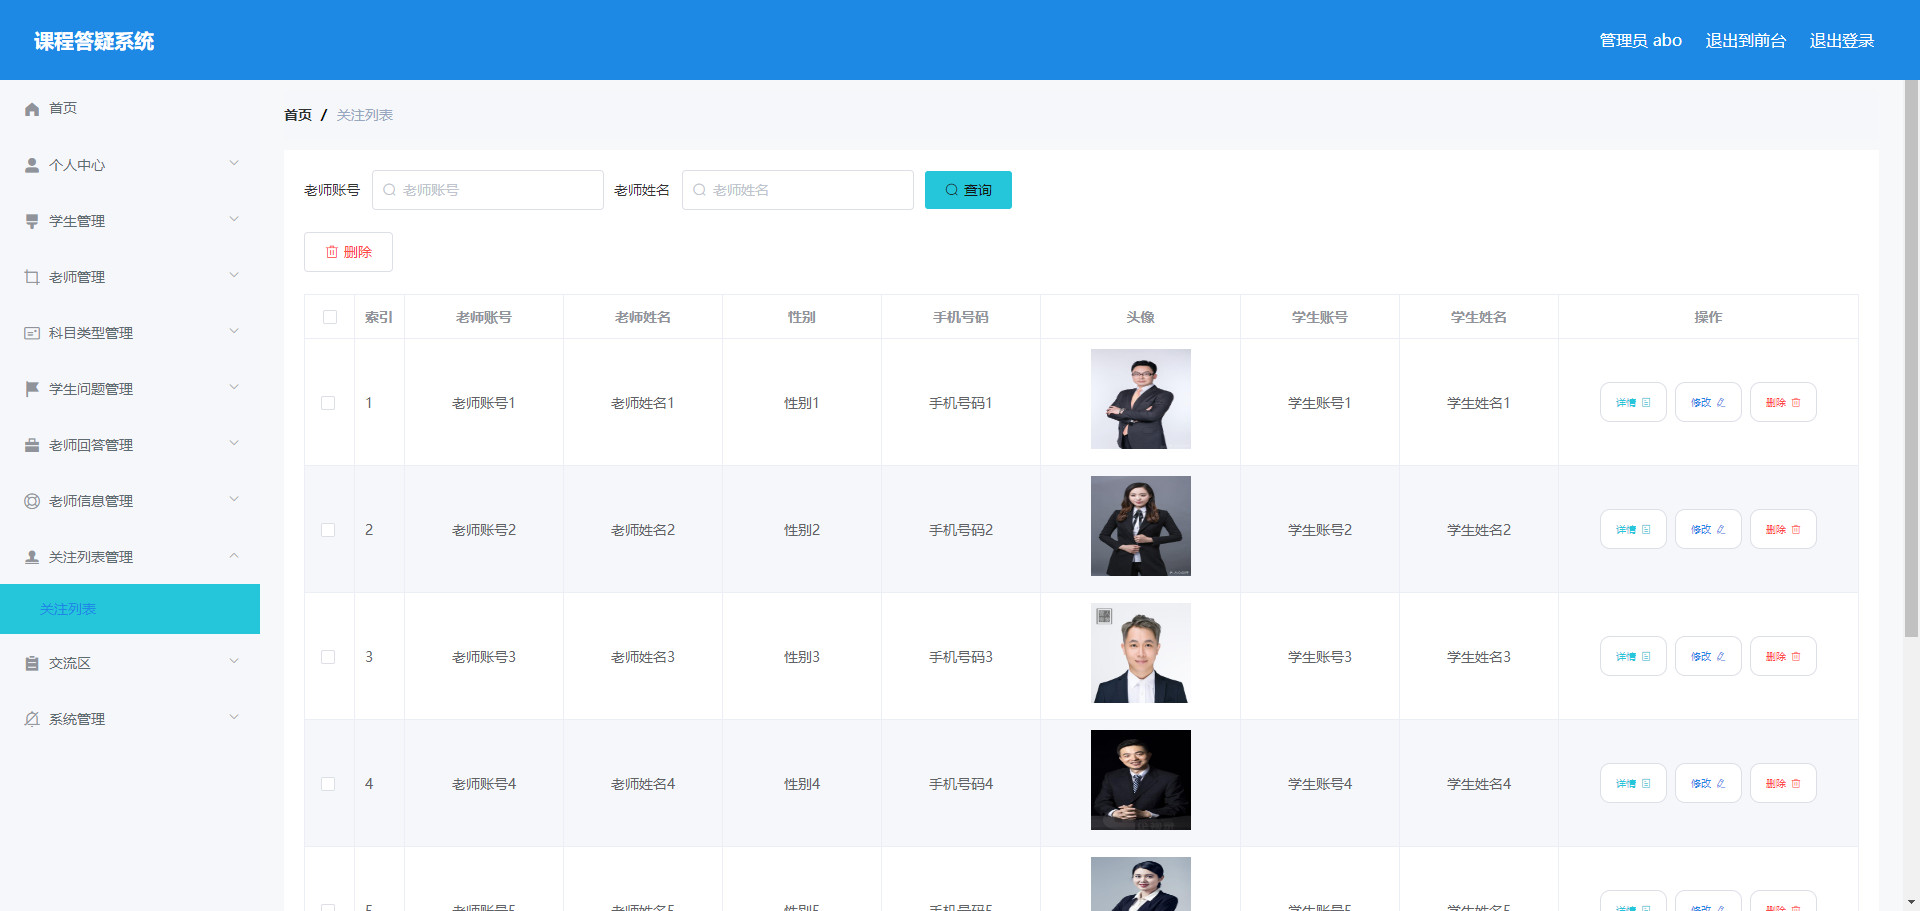This screenshot has width=1920, height=911.
Task: Click the cell 手机号码2
Action: [961, 530]
